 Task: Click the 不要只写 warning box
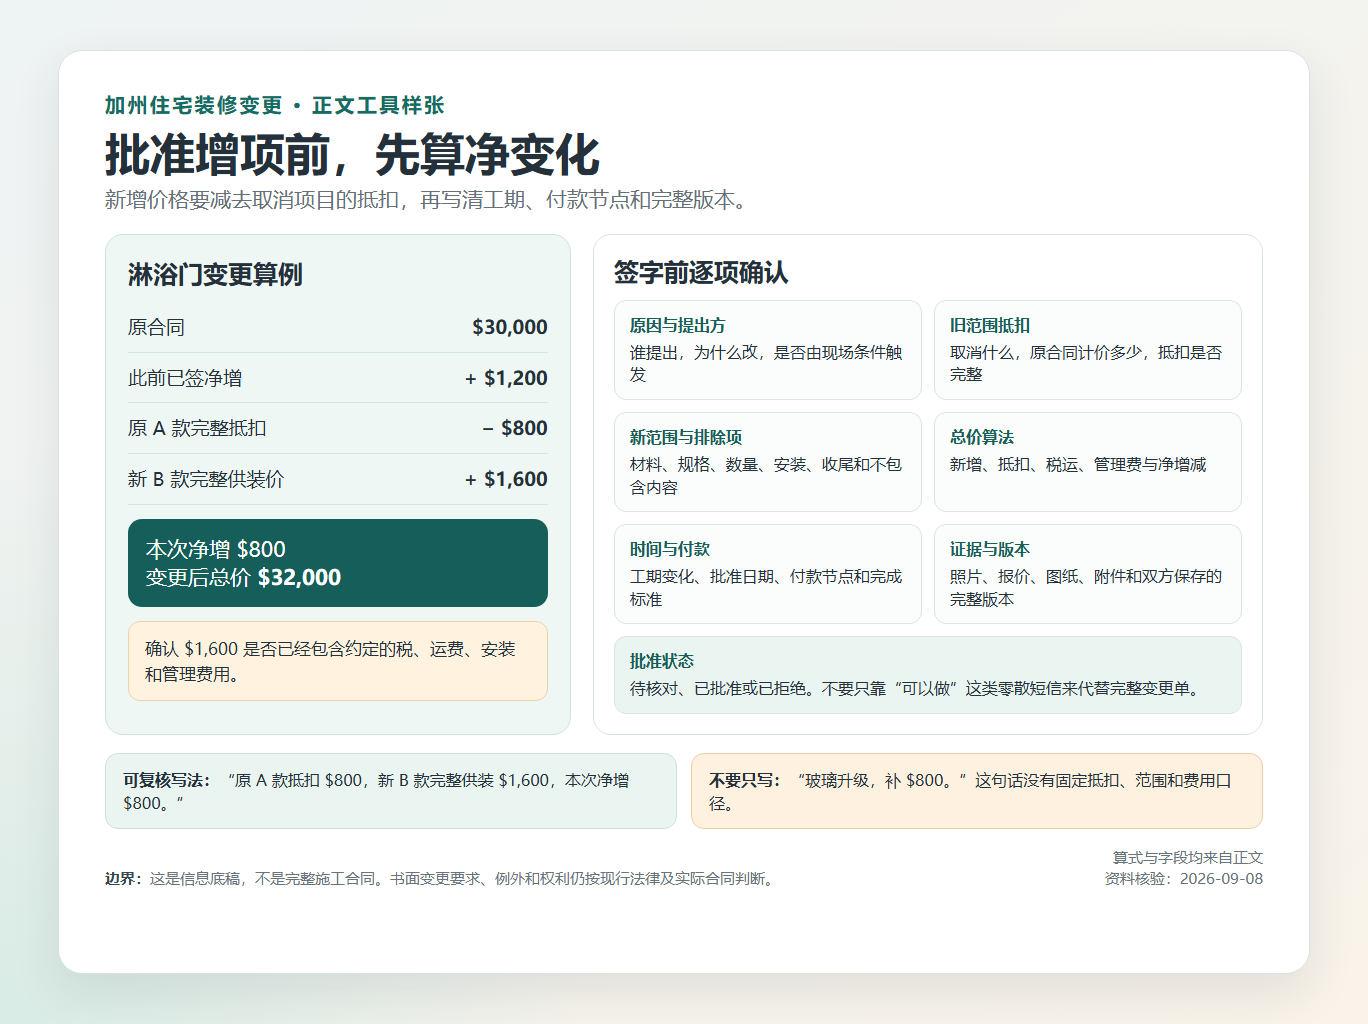[977, 791]
